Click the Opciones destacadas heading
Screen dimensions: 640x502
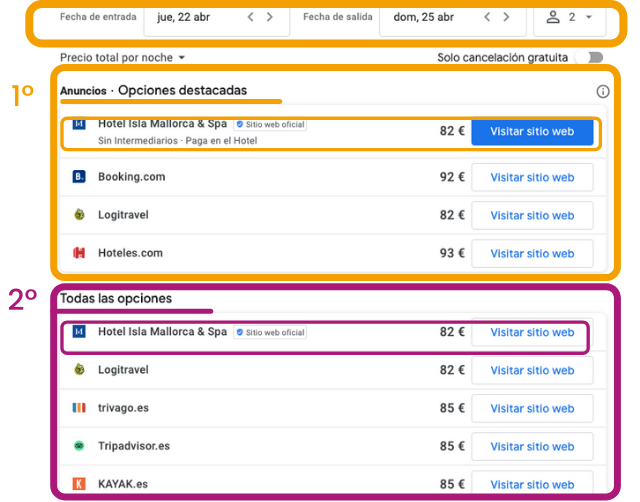point(182,90)
